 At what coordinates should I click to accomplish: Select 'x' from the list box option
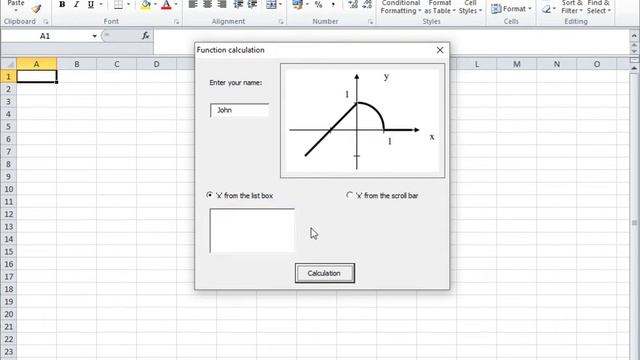[240, 196]
